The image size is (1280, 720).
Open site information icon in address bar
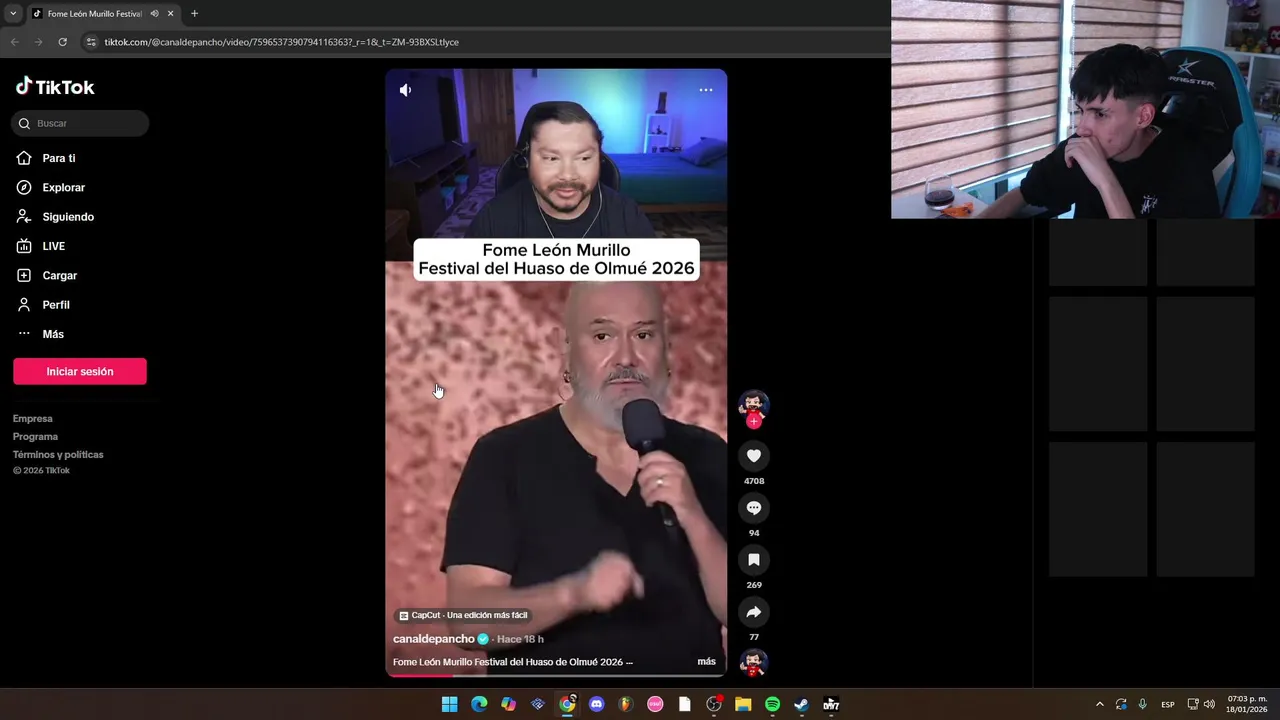pyautogui.click(x=91, y=42)
